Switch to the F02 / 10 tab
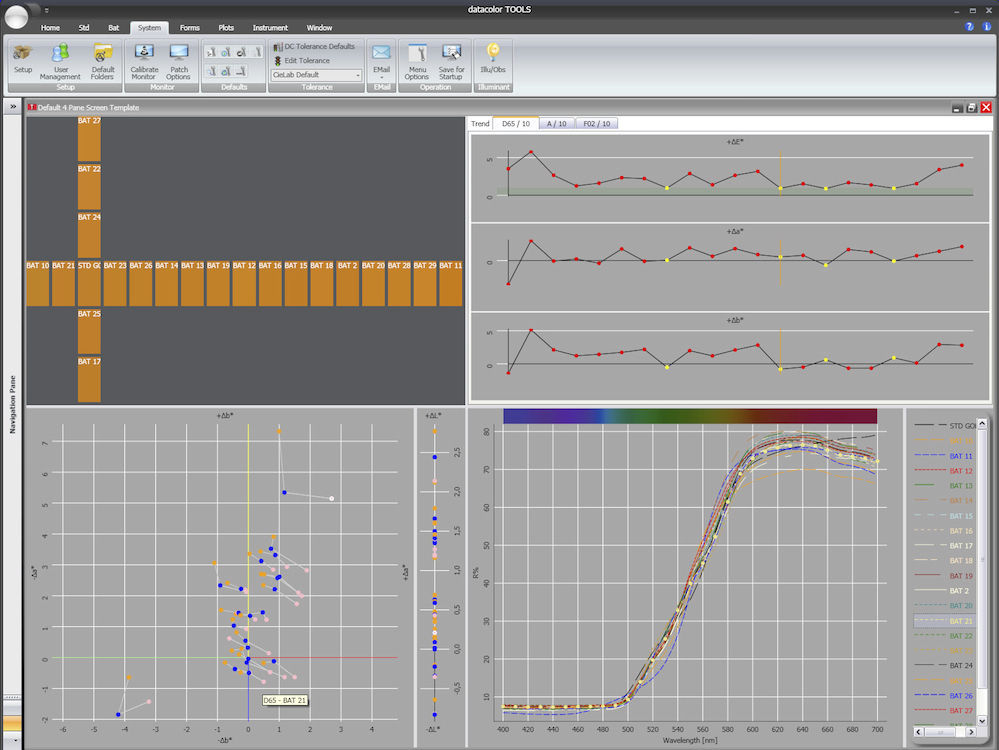Screen dimensions: 999x750 tap(596, 124)
